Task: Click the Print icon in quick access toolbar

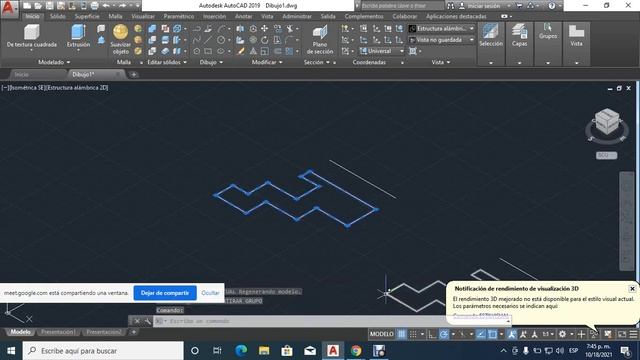Action: click(x=94, y=6)
